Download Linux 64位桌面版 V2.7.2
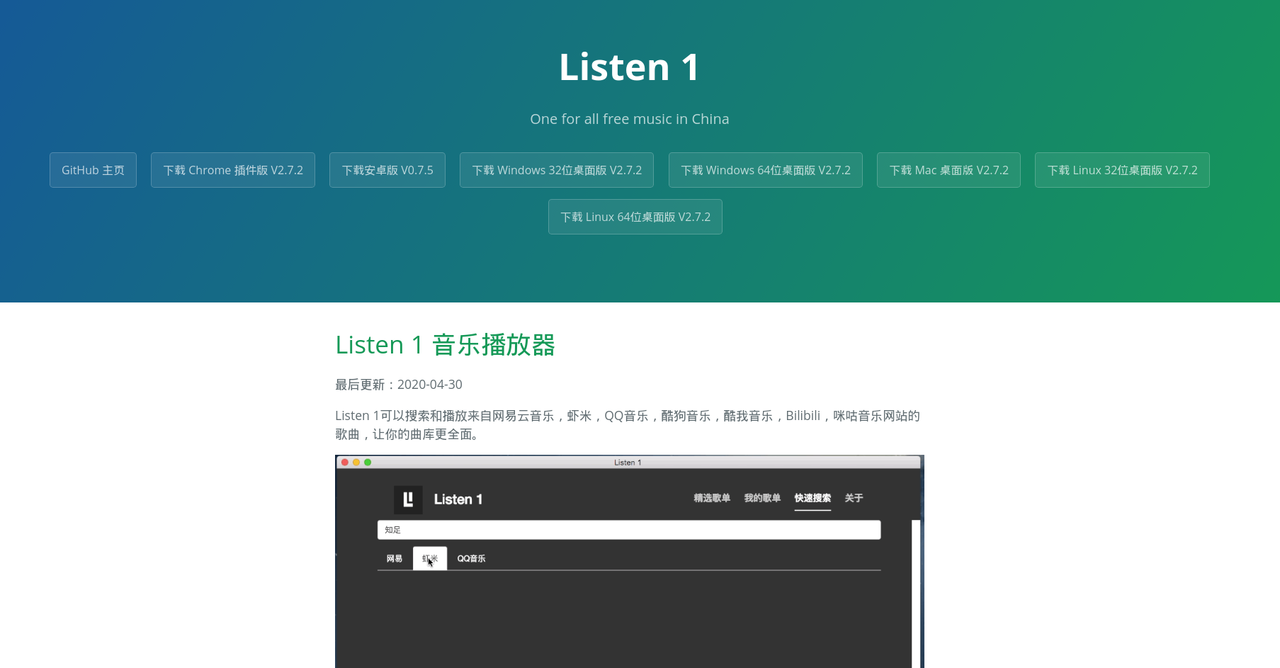1280x668 pixels. (x=635, y=217)
